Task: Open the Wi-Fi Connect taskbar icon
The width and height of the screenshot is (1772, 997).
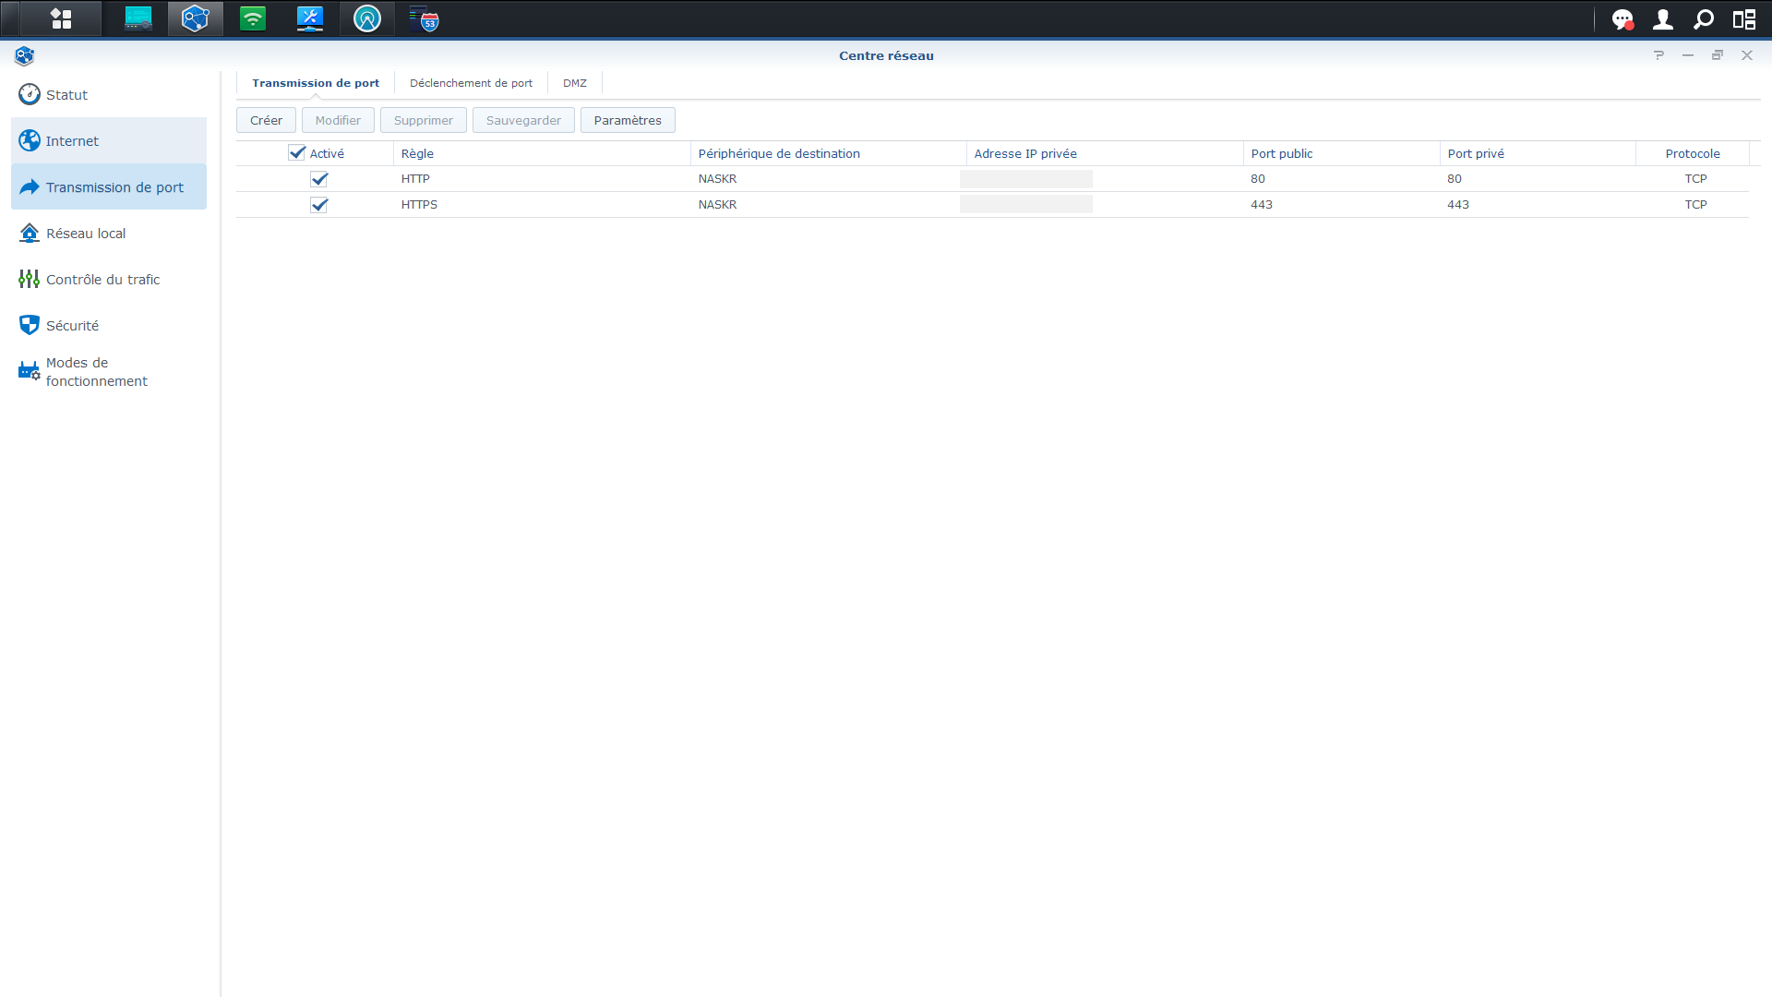Action: [x=253, y=19]
